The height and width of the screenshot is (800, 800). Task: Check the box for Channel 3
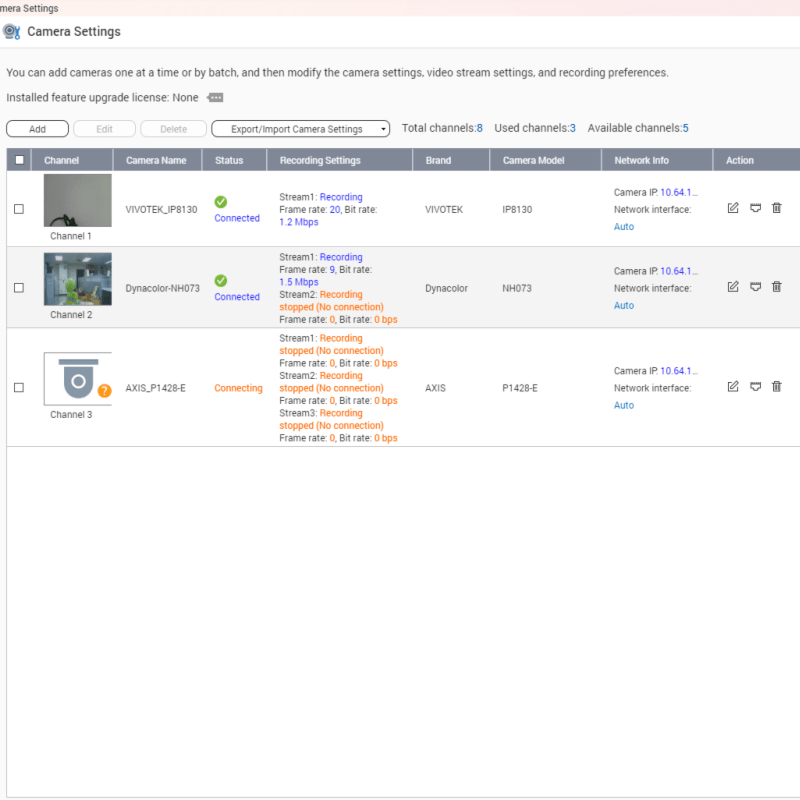[17, 387]
